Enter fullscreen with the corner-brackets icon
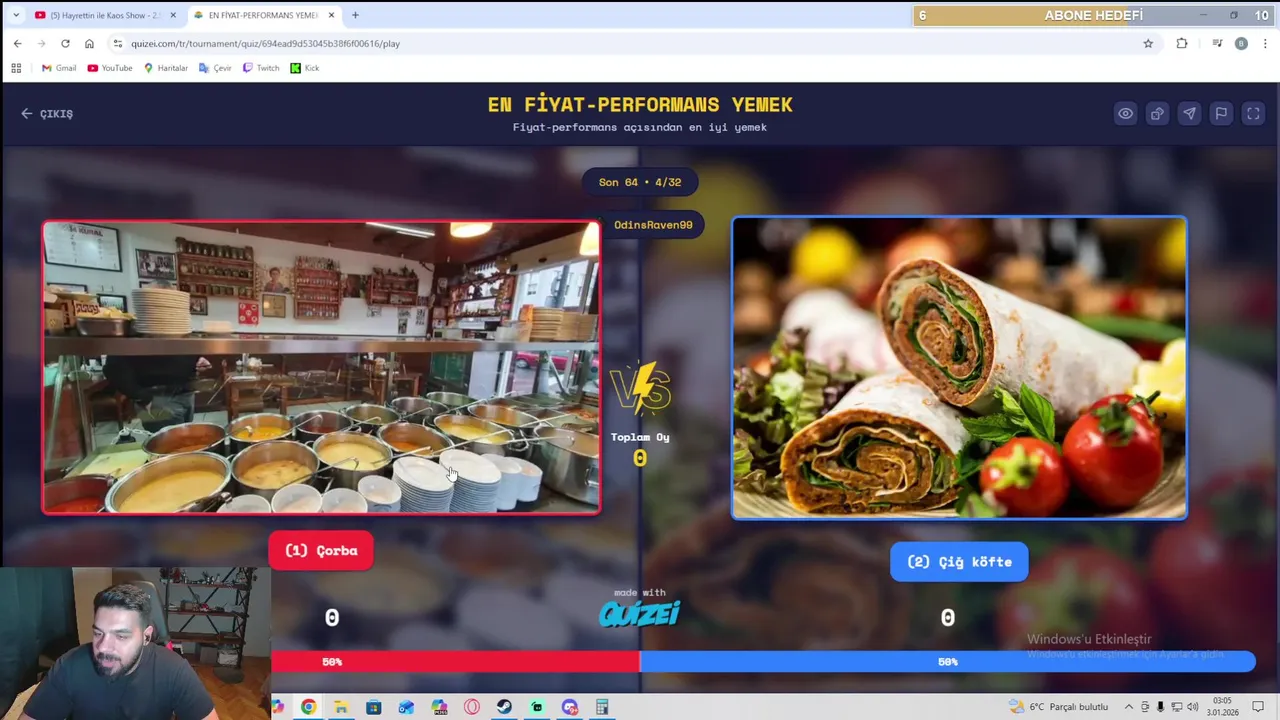 [1253, 114]
